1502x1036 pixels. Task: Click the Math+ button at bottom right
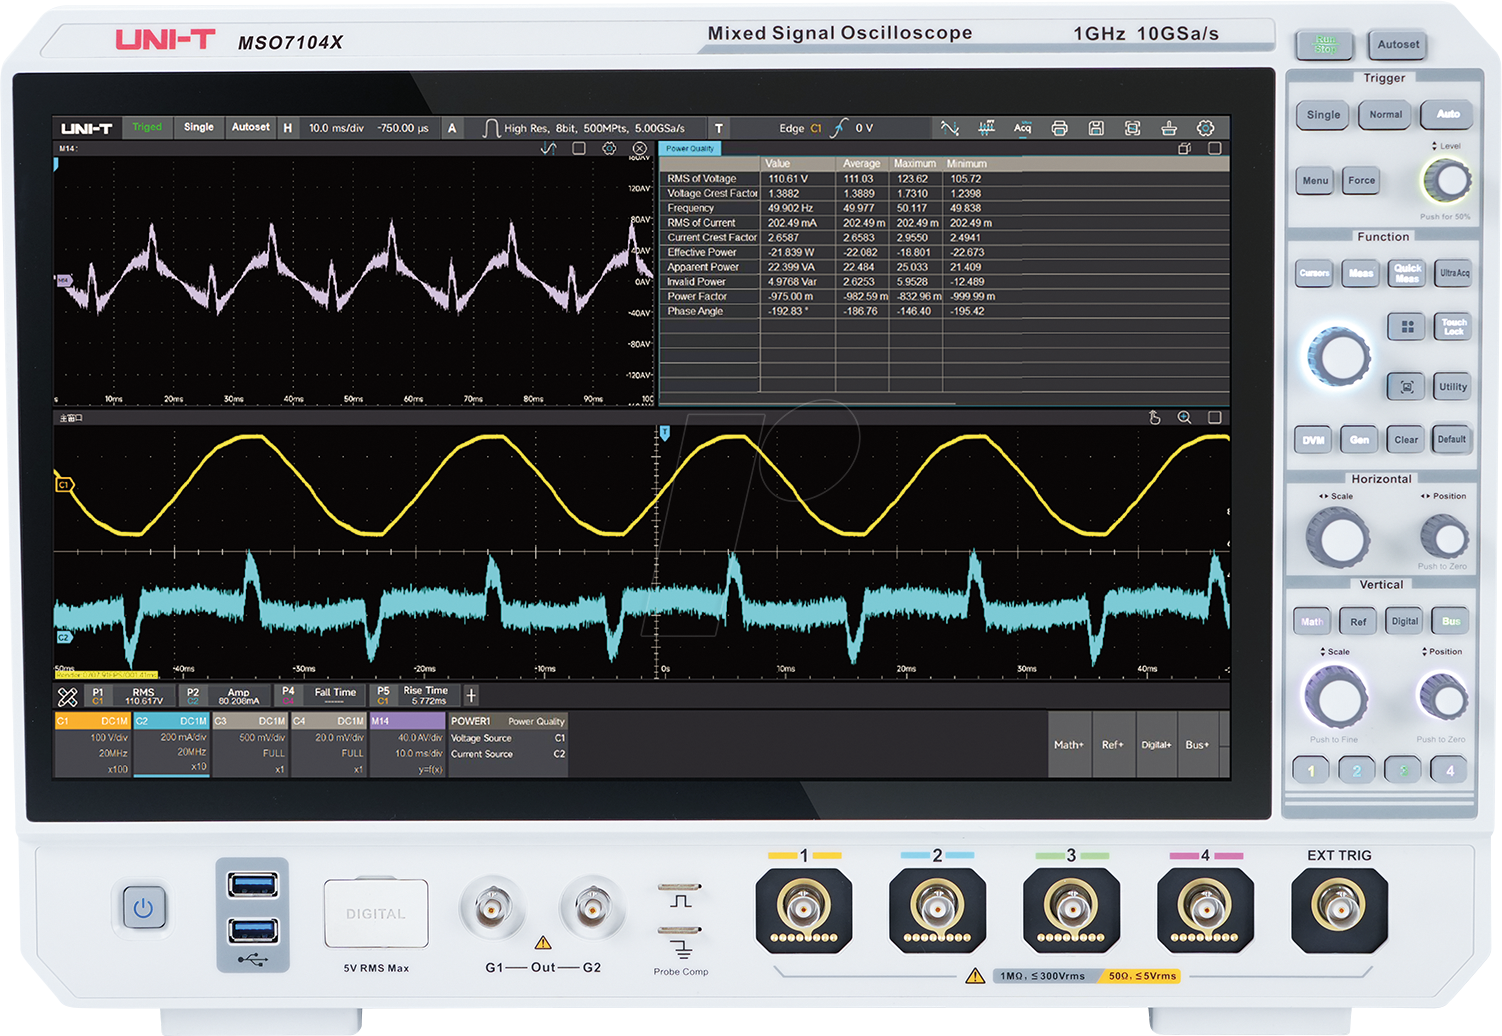(x=1068, y=745)
